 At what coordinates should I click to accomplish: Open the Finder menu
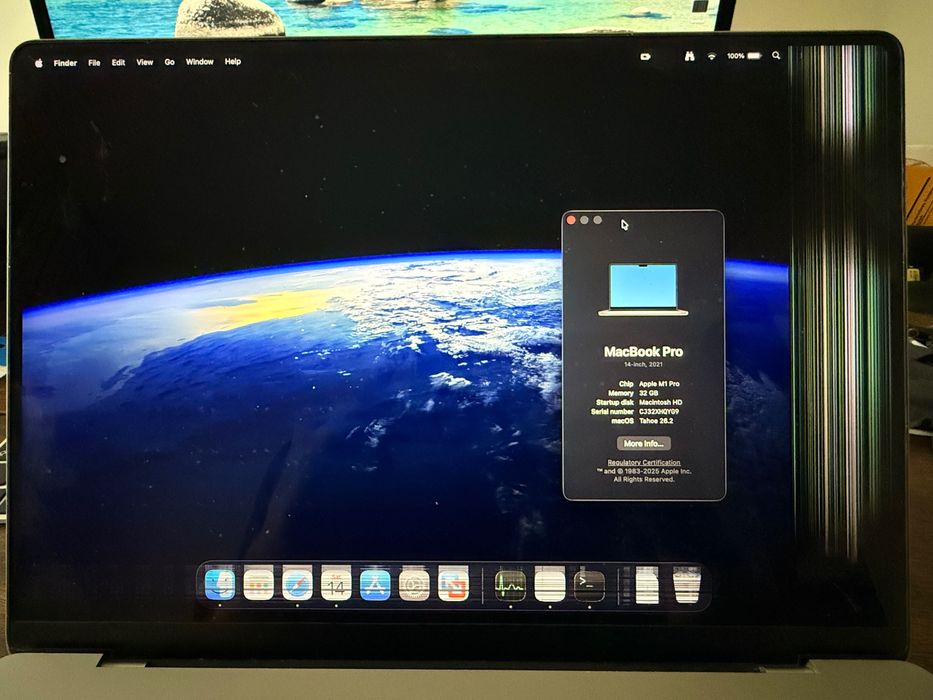(x=65, y=62)
